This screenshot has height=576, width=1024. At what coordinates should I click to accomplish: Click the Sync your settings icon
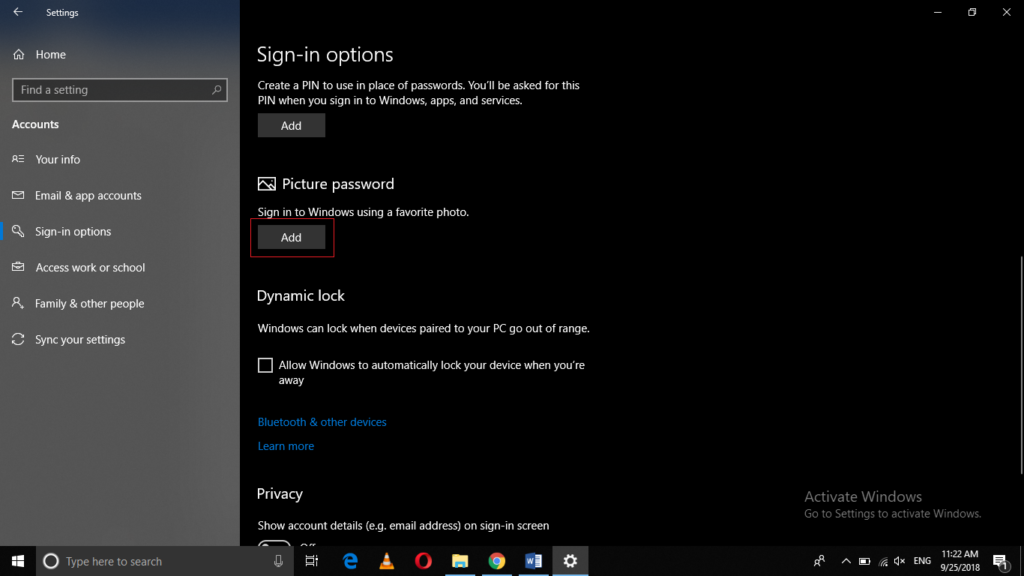(x=17, y=339)
